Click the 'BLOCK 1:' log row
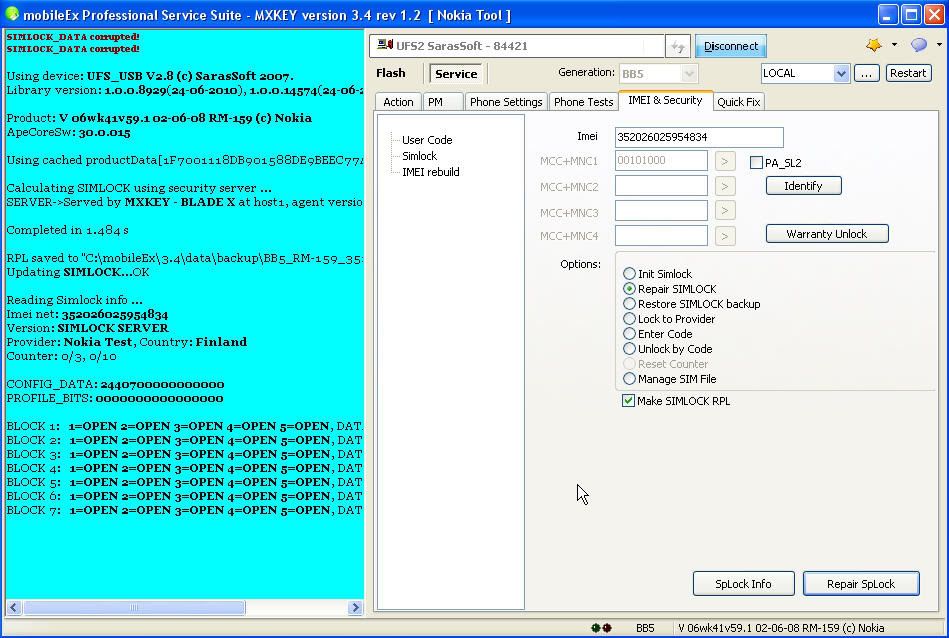Screen dimensions: 949x638 [x=184, y=426]
